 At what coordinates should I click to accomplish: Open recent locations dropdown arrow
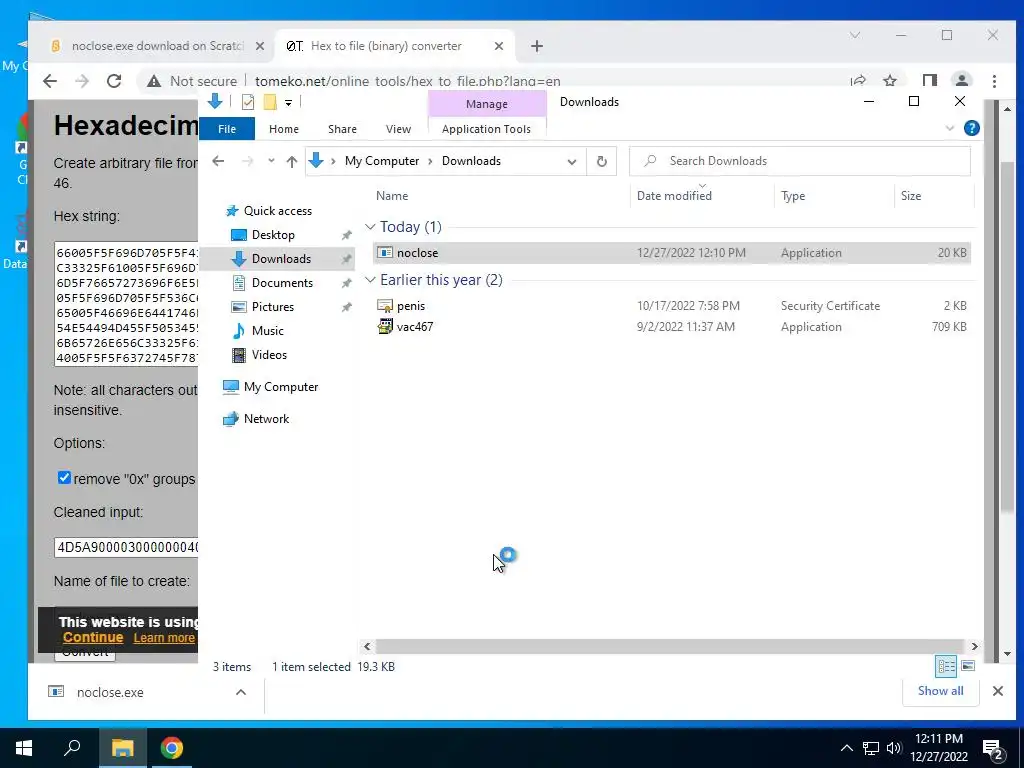pyautogui.click(x=271, y=161)
